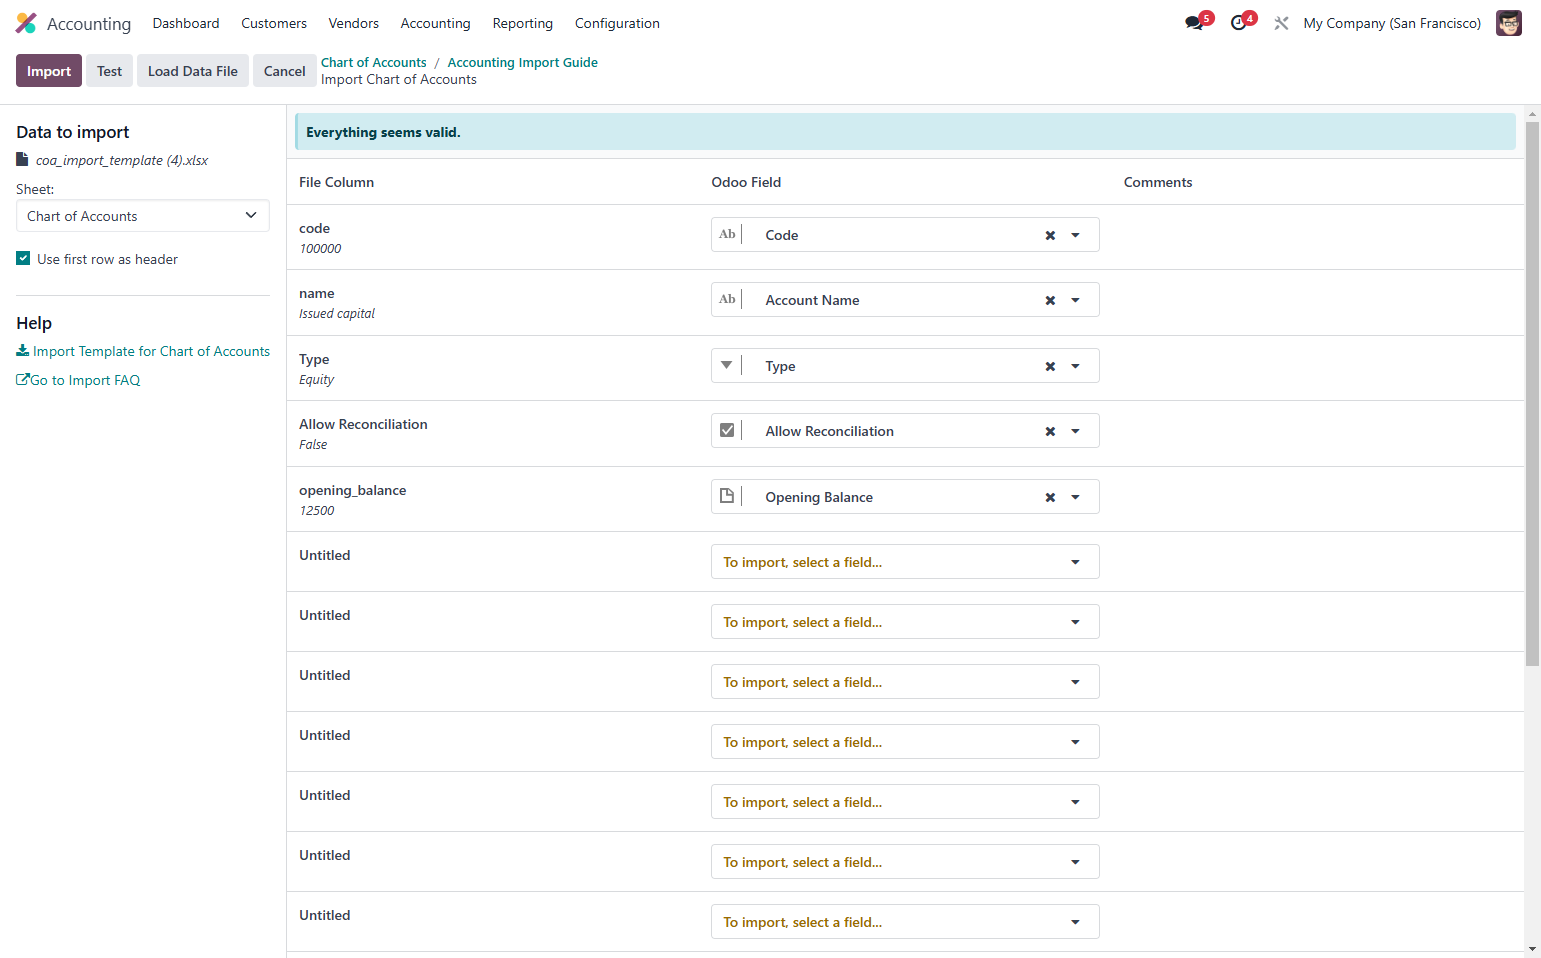The height and width of the screenshot is (958, 1541).
Task: Click the Accounting app logo icon
Action: point(26,23)
